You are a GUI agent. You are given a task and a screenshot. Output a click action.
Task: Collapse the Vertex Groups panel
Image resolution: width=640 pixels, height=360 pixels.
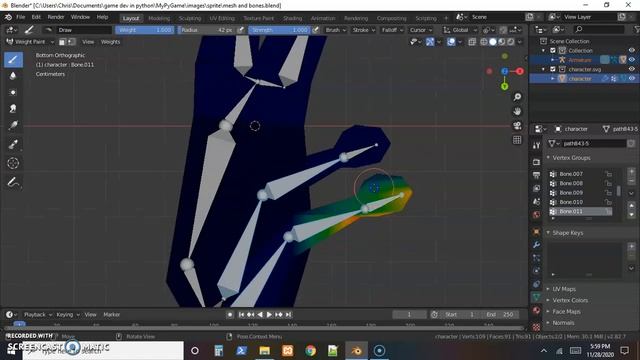pyautogui.click(x=571, y=158)
